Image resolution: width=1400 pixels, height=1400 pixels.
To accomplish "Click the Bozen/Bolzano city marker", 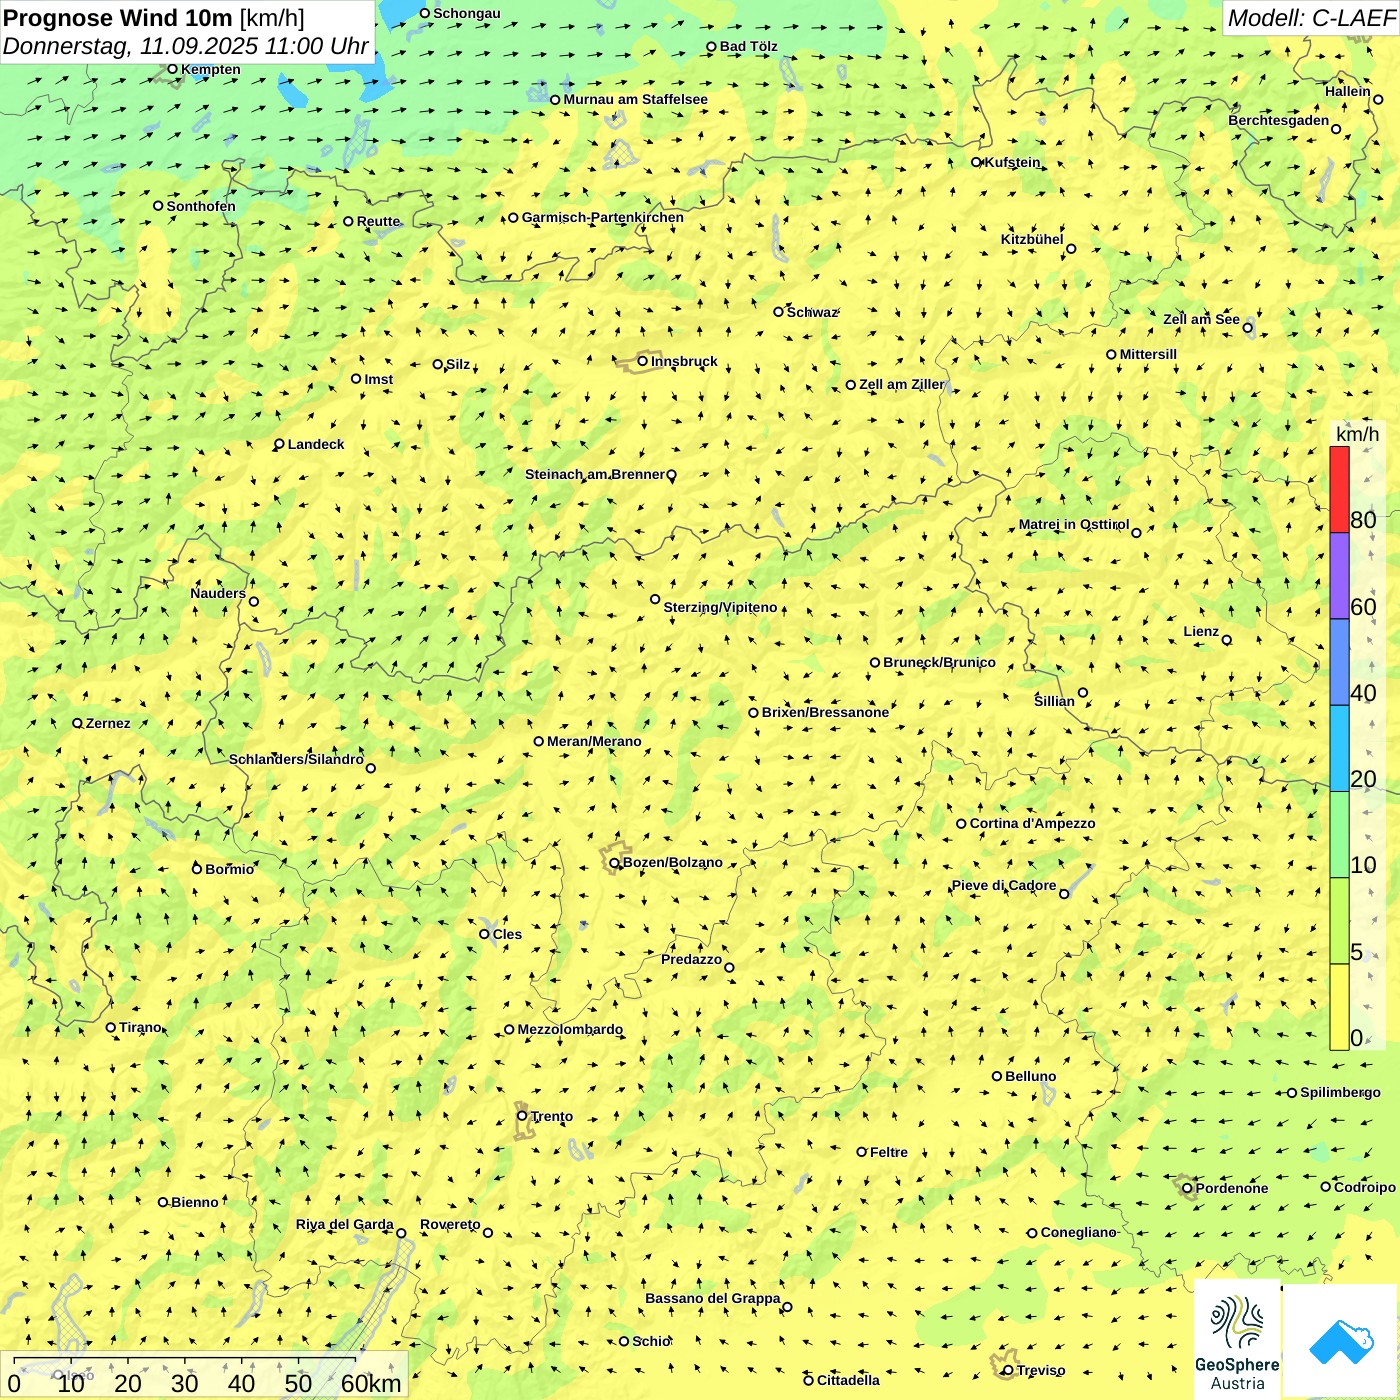I will [x=615, y=862].
